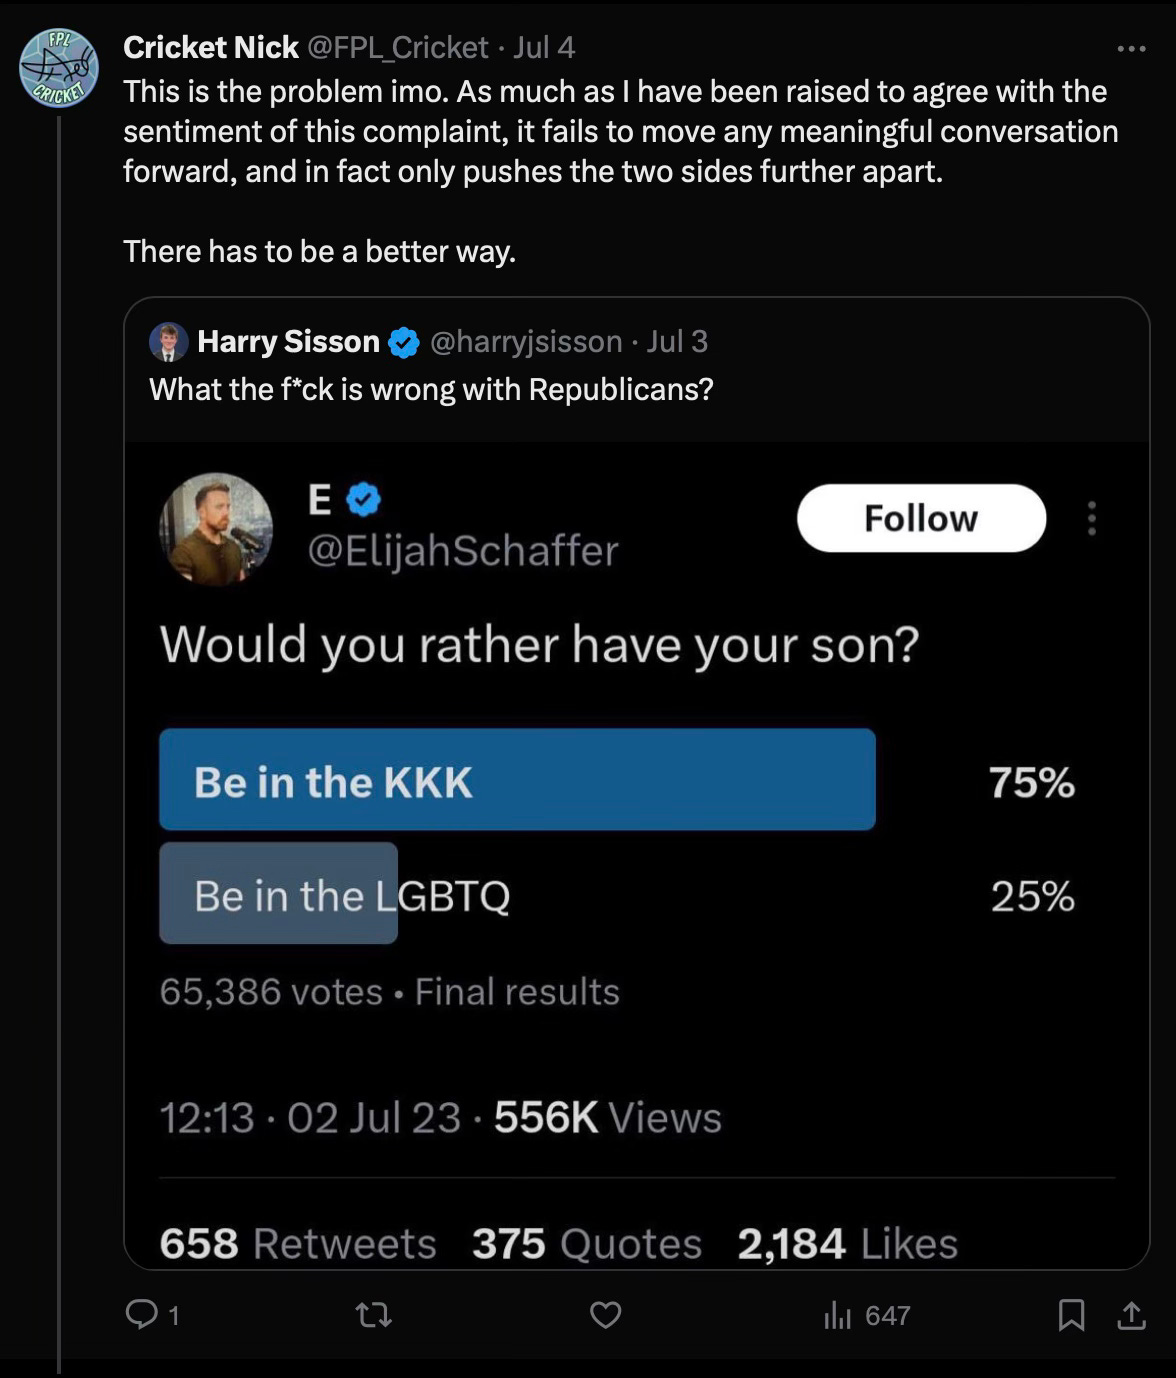Like the tweet with the heart icon
Image resolution: width=1176 pixels, height=1378 pixels.
tap(605, 1314)
